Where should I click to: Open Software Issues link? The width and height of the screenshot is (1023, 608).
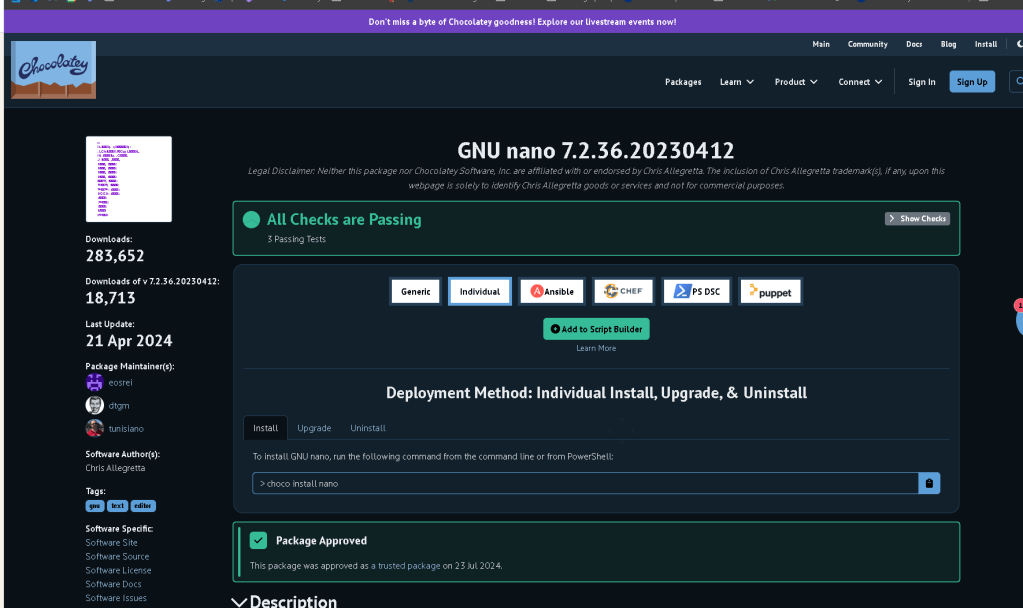pos(116,598)
